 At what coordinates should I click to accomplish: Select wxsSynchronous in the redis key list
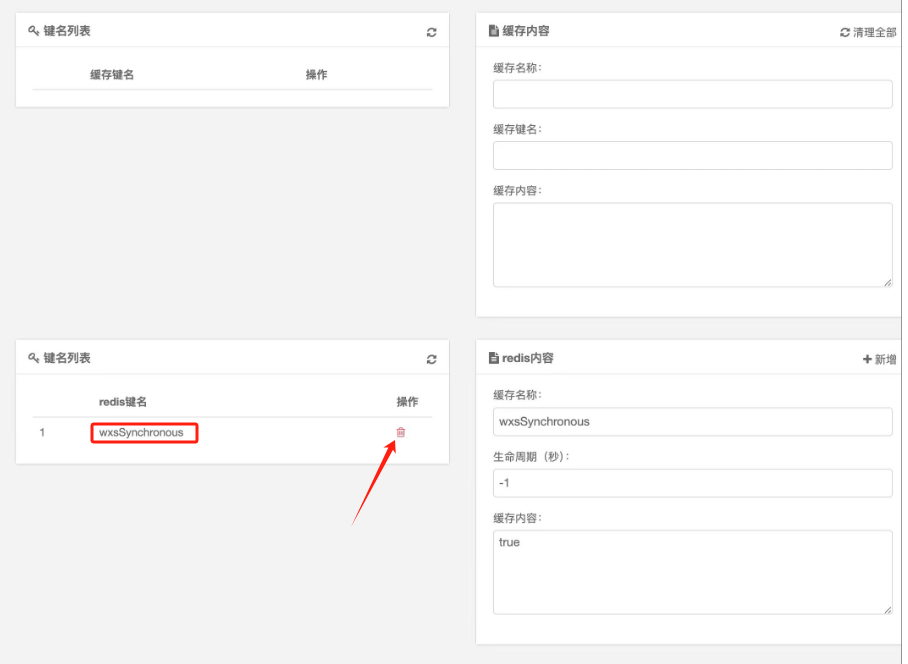coord(142,432)
